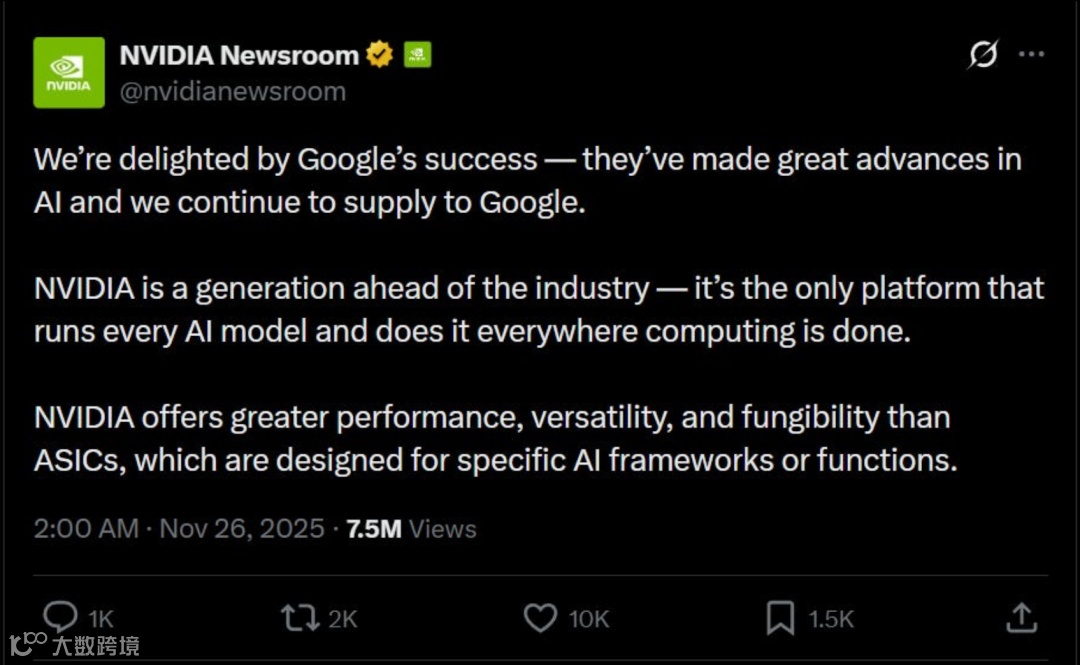This screenshot has height=665, width=1080.
Task: Click the gold verified checkmark badge
Action: pos(379,55)
